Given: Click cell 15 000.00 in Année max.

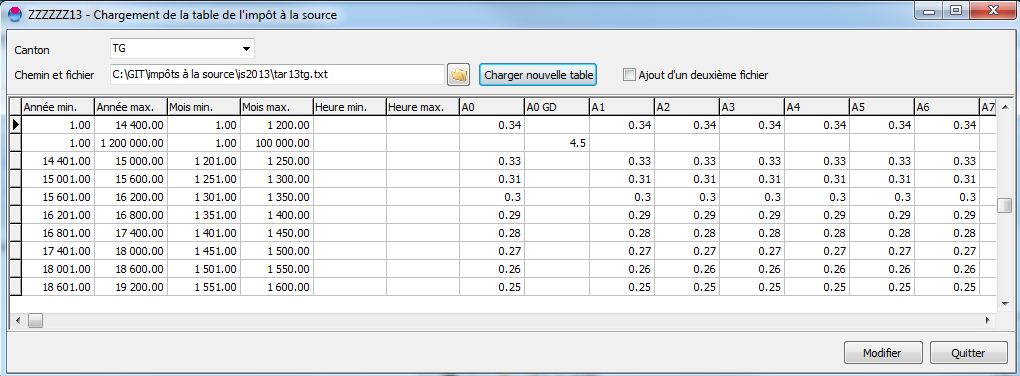Looking at the screenshot, I should click(x=131, y=161).
